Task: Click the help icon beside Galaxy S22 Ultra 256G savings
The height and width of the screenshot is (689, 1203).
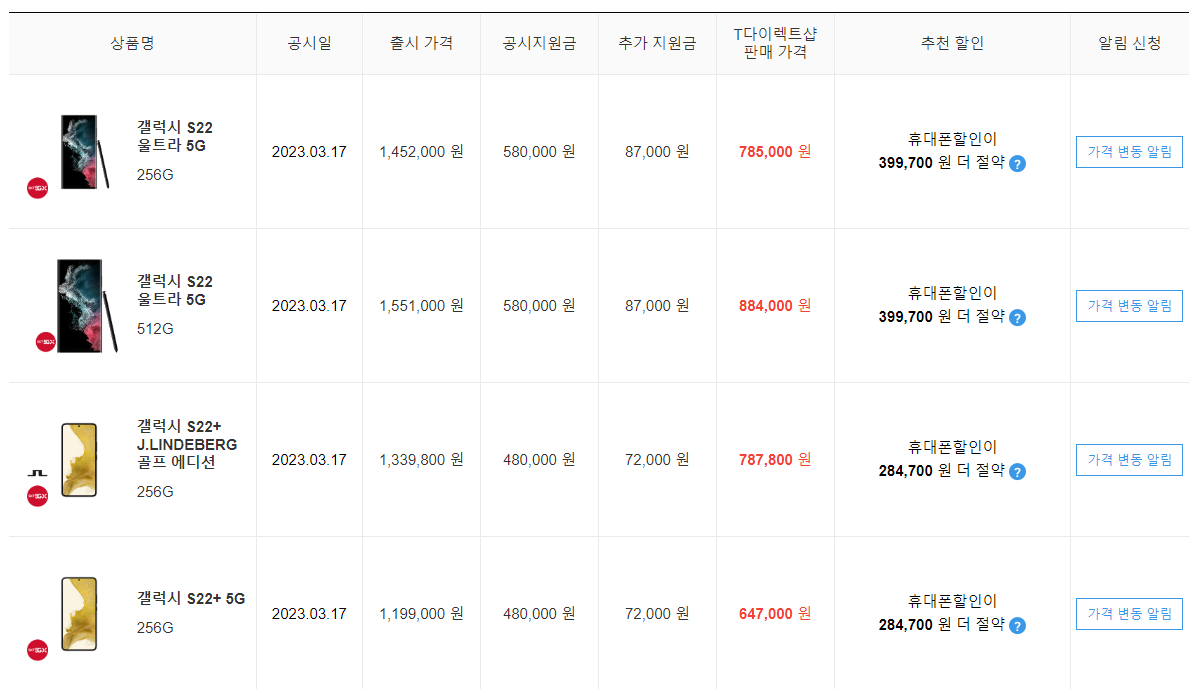Action: (x=1018, y=166)
